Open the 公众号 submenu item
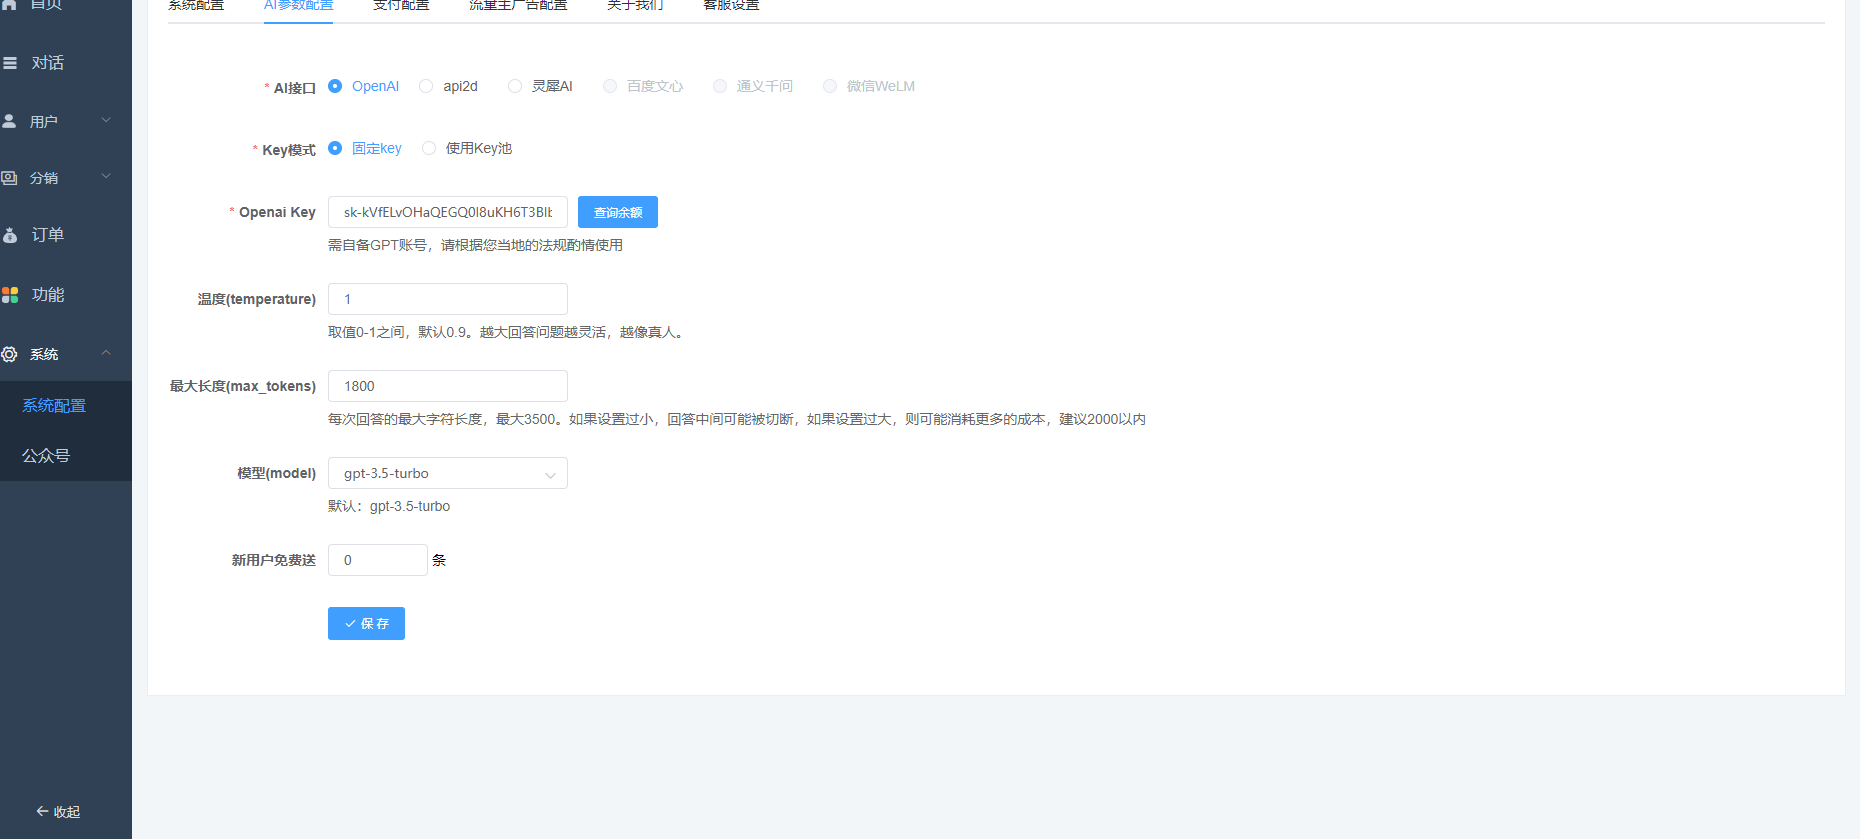The width and height of the screenshot is (1860, 839). [x=46, y=456]
